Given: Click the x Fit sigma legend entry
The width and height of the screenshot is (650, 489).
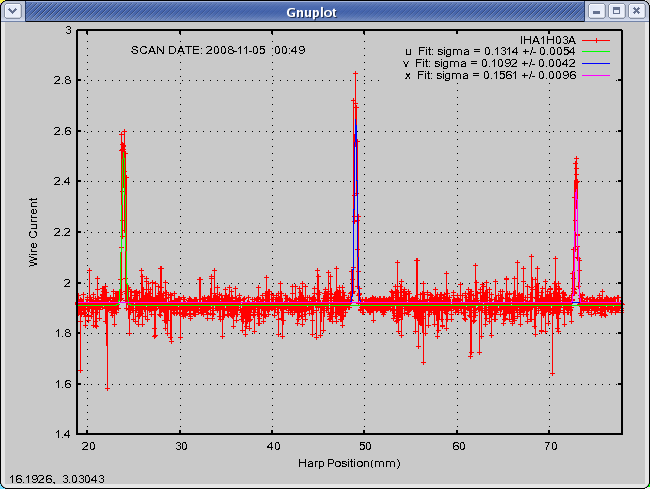Looking at the screenshot, I should click(490, 75).
